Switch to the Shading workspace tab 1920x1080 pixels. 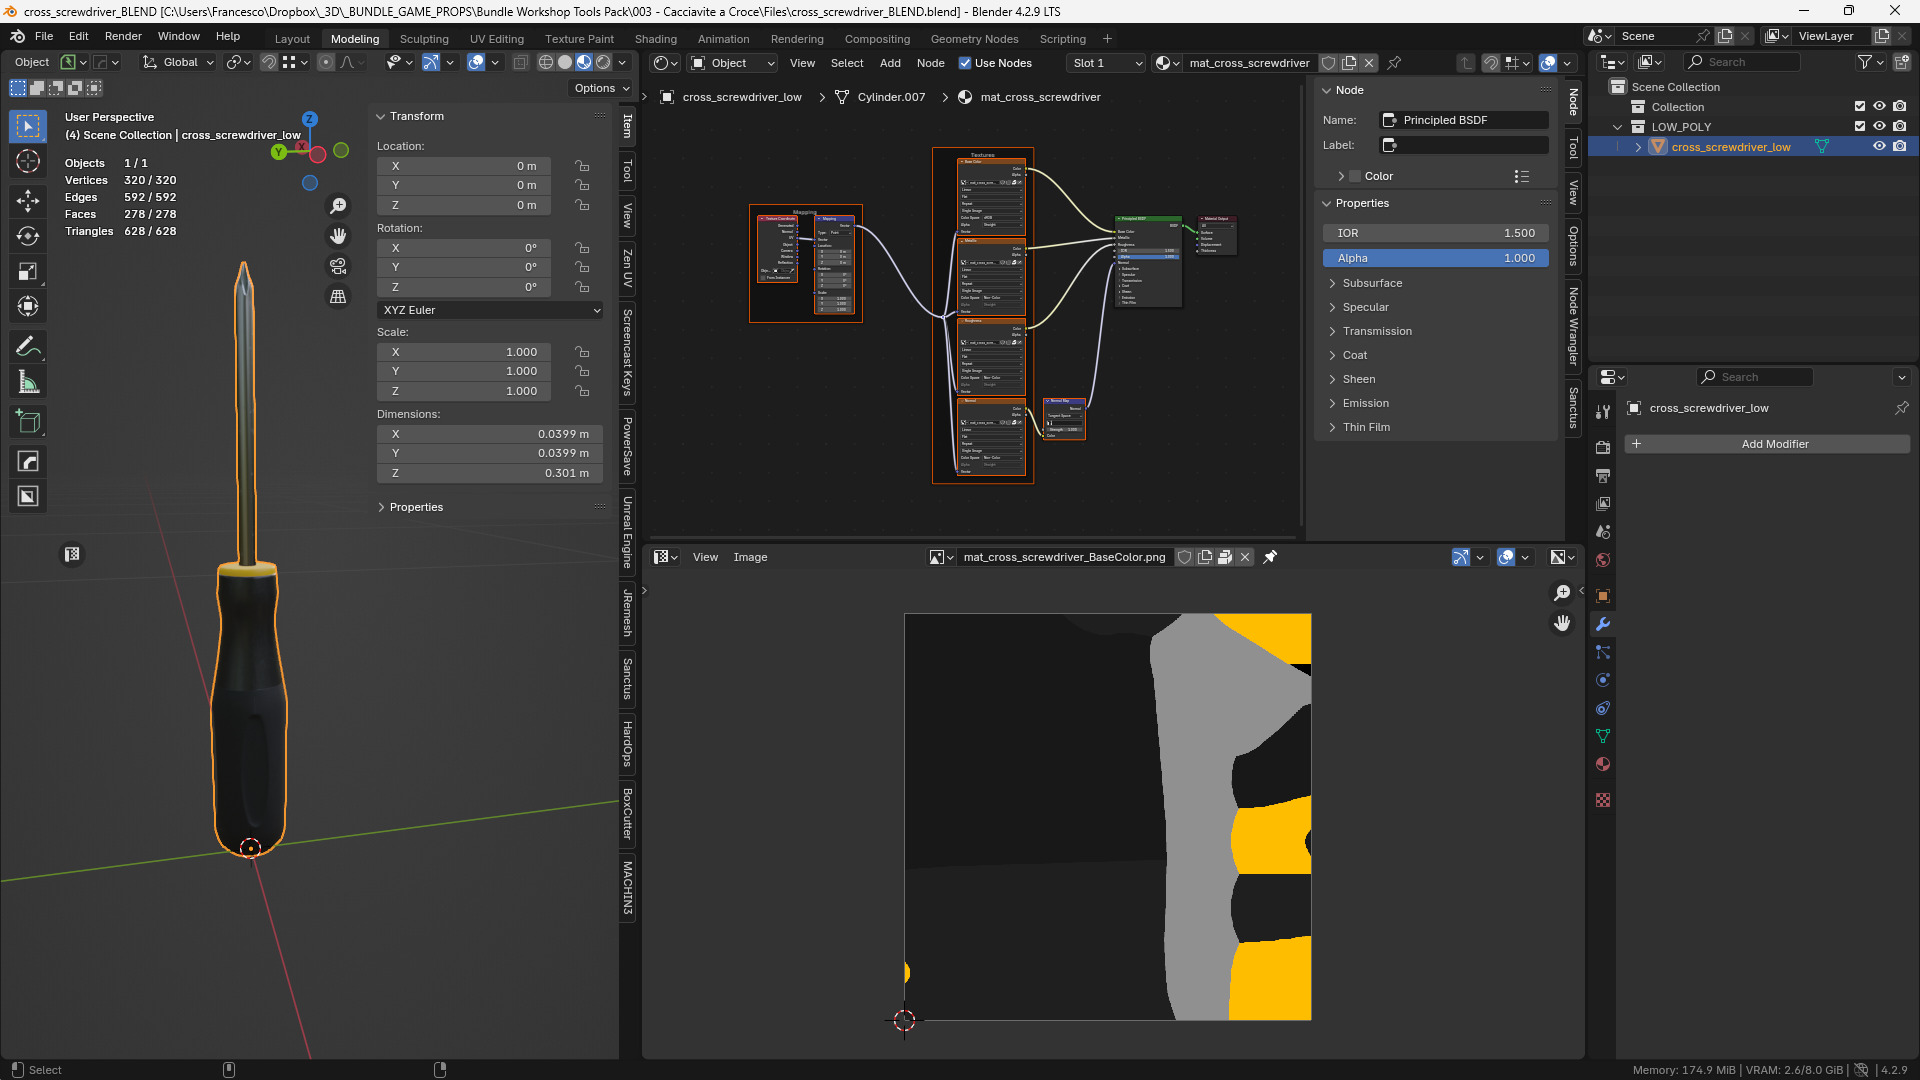pos(656,39)
